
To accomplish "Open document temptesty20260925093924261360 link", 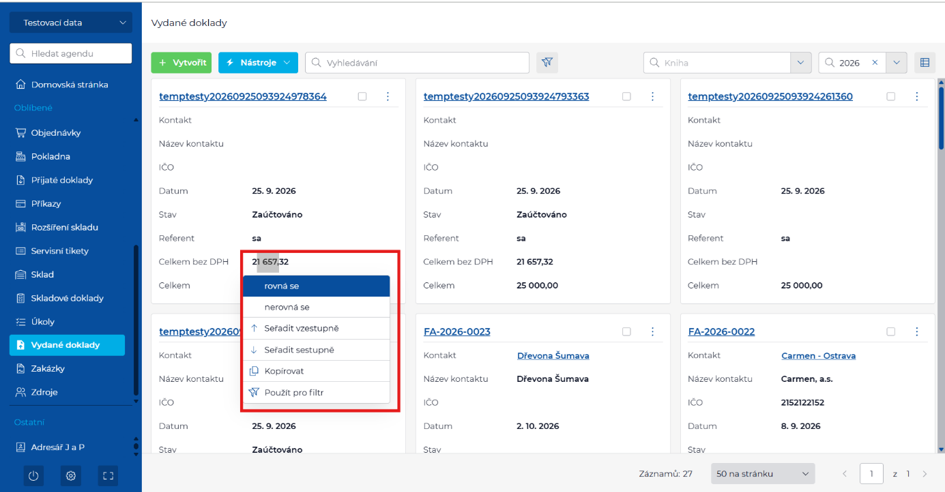I will coord(770,96).
